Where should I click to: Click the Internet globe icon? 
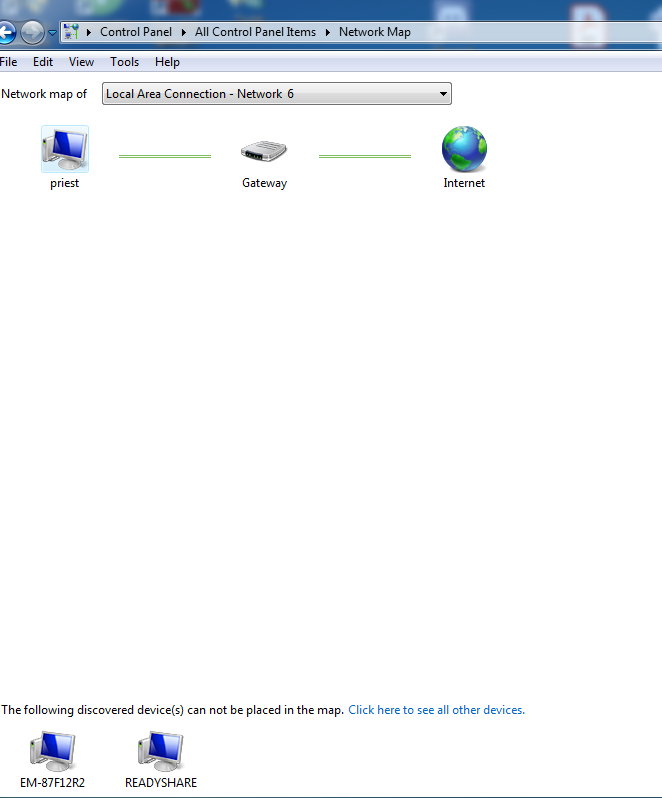click(x=464, y=149)
